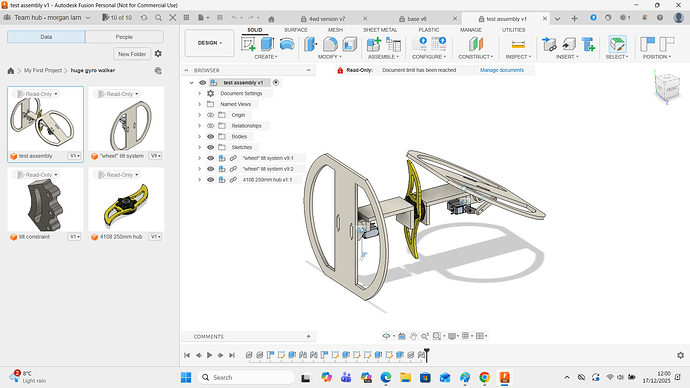The height and width of the screenshot is (388, 690).
Task: Open the 4wd version v7 document tab
Action: pyautogui.click(x=327, y=19)
